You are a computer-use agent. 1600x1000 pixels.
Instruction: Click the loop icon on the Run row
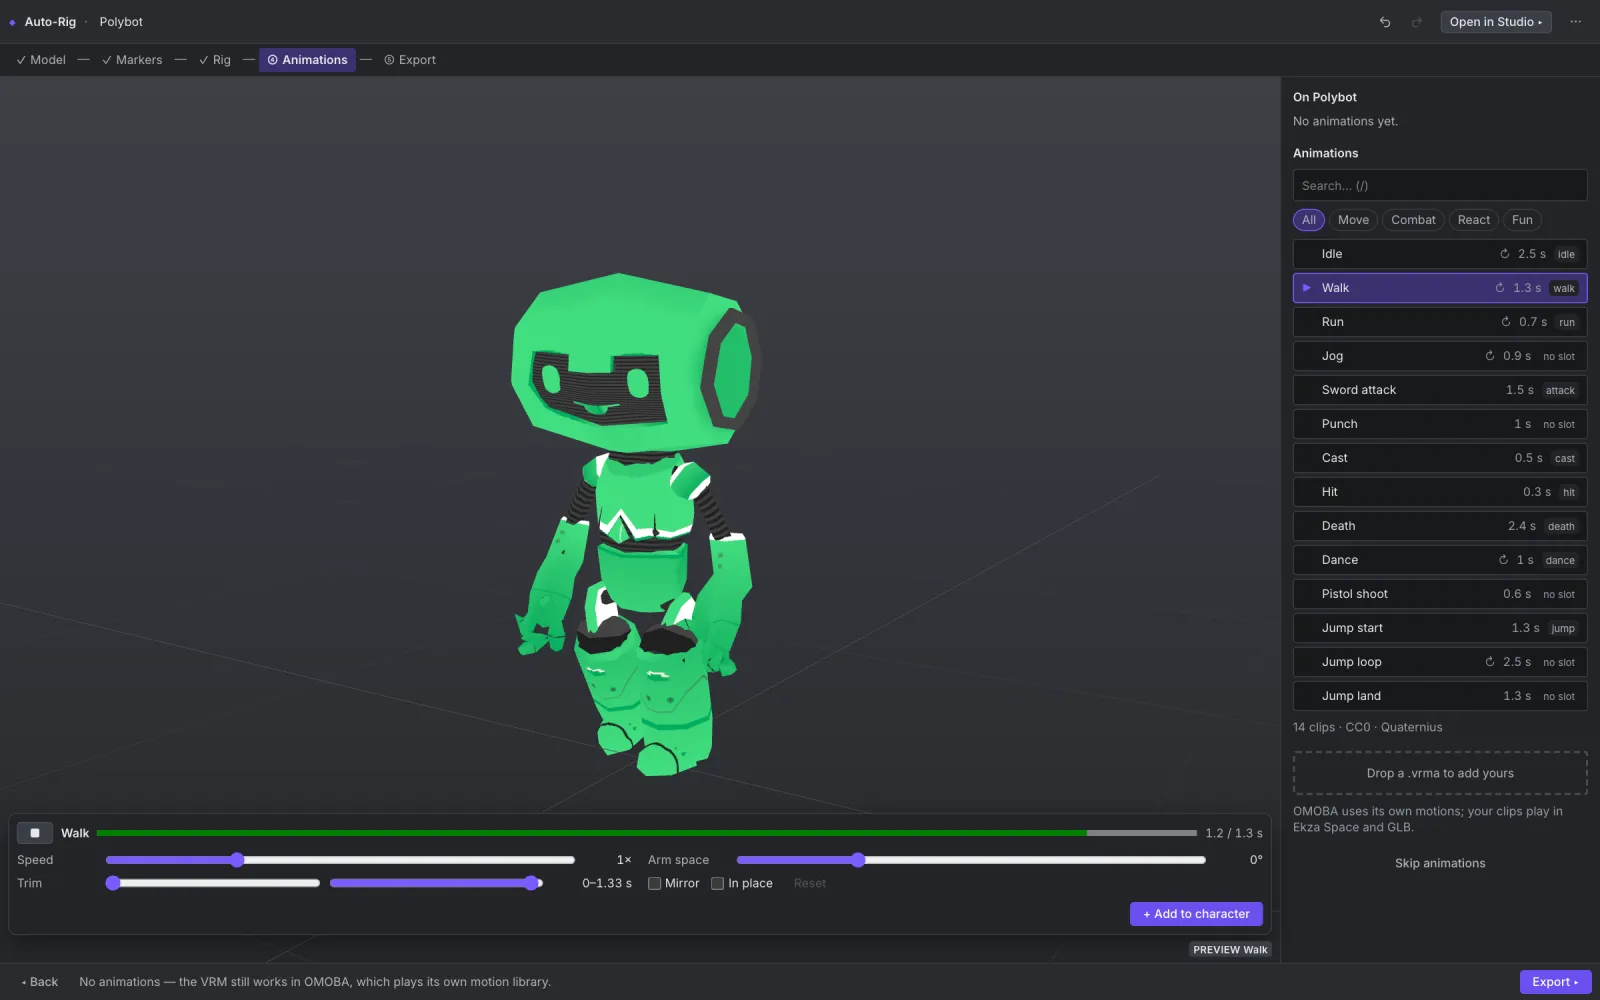coord(1505,322)
